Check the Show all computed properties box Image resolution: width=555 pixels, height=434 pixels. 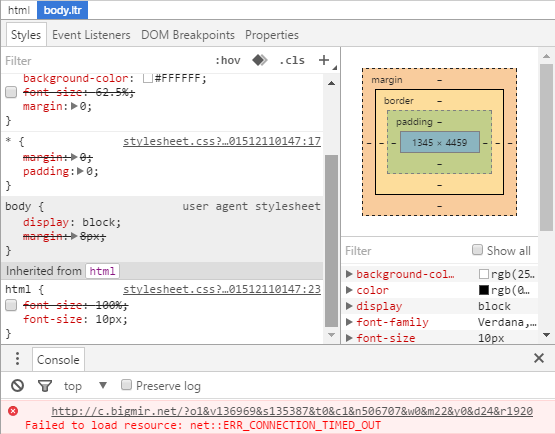(x=477, y=250)
